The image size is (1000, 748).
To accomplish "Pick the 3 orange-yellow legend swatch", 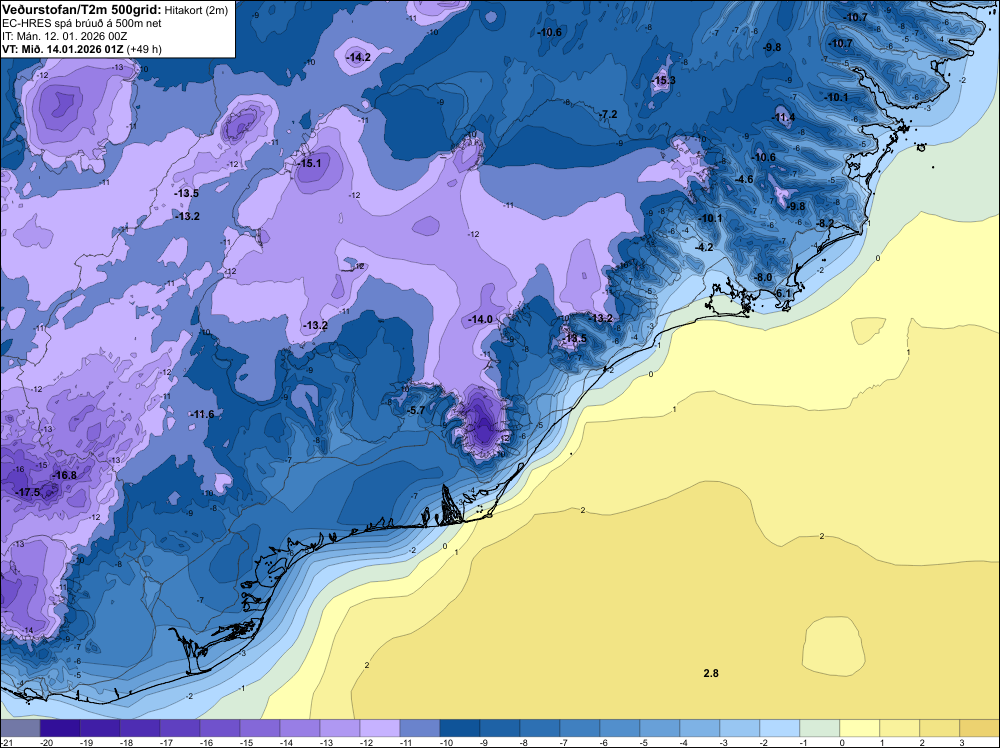I will pos(979,728).
